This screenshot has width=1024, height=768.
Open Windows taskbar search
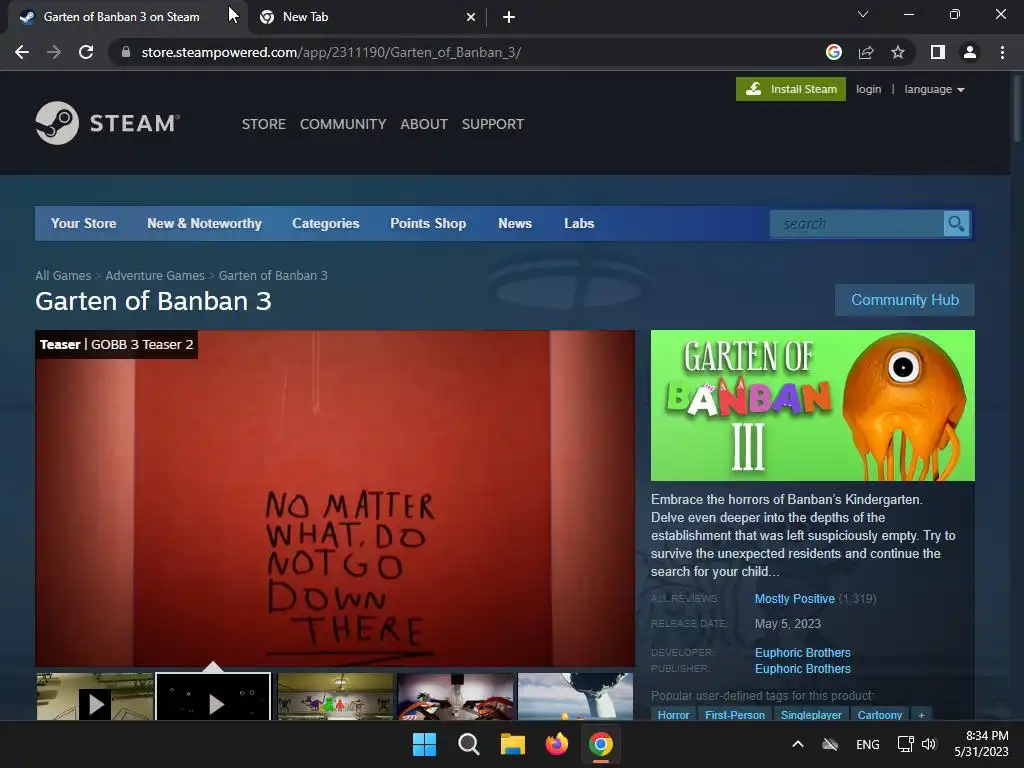pos(469,744)
